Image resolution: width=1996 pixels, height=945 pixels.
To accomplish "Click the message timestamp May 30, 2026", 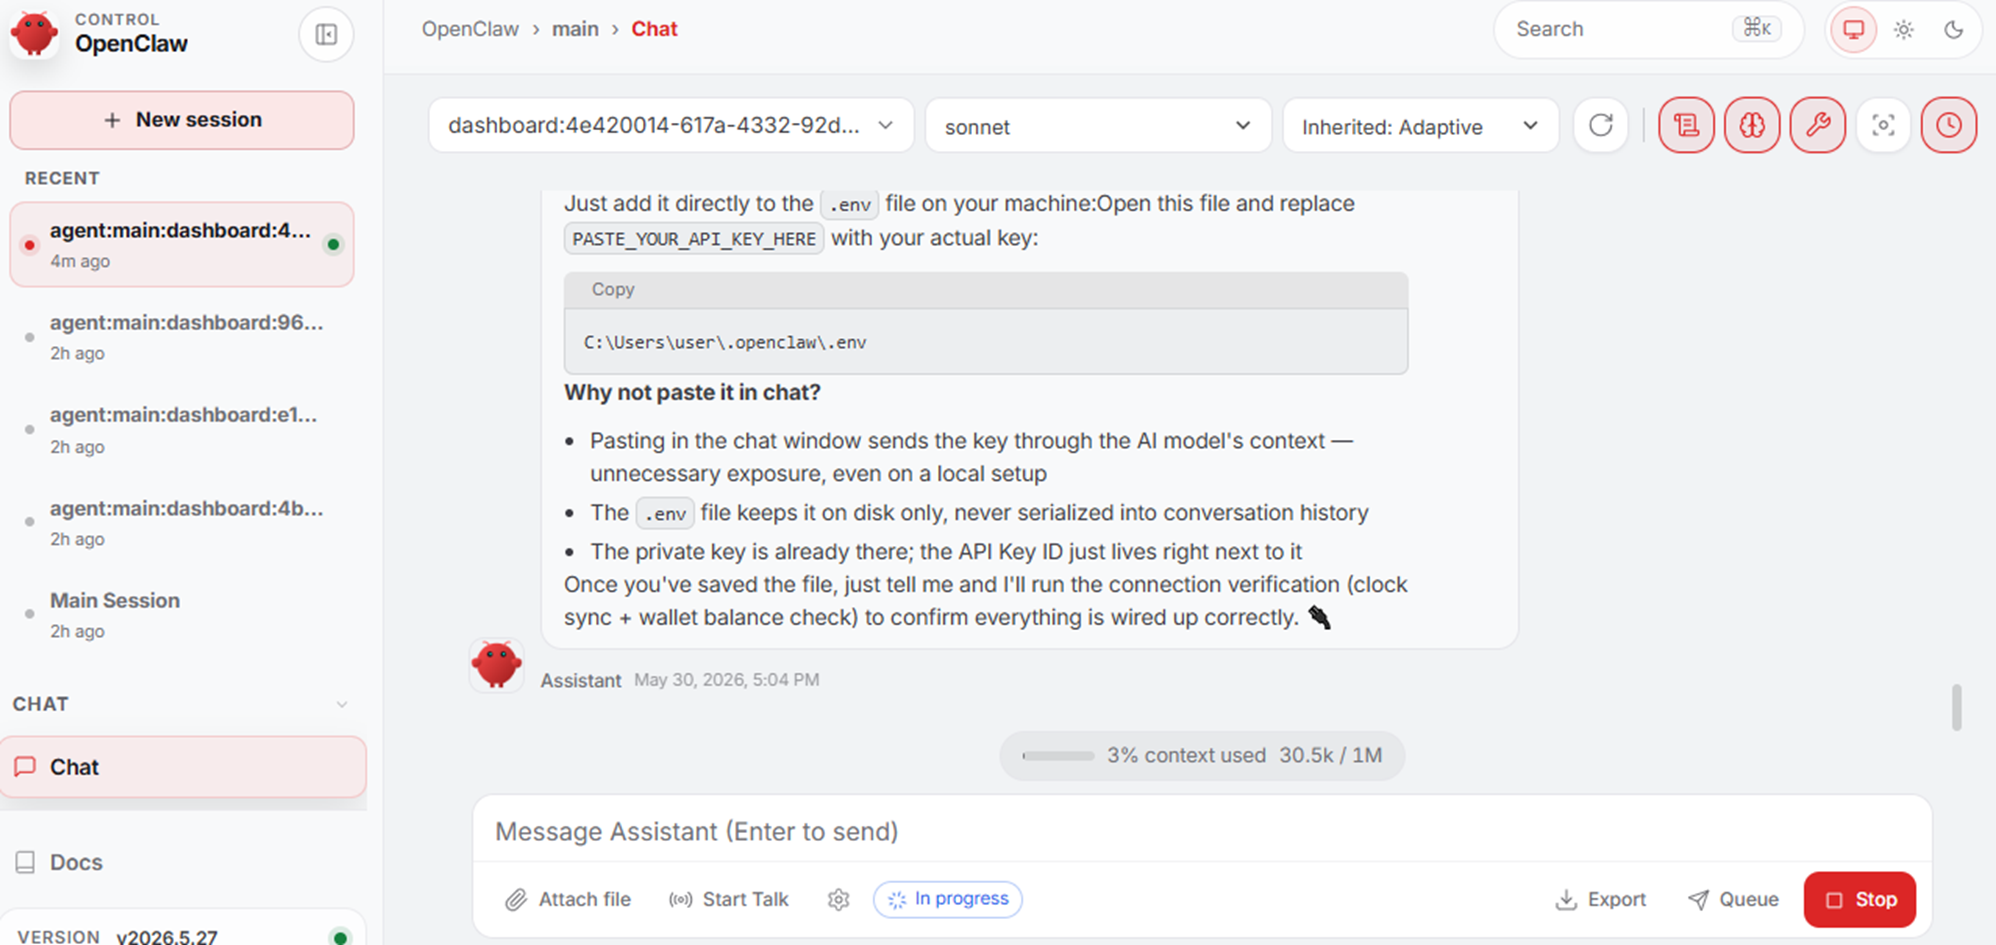I will [726, 680].
